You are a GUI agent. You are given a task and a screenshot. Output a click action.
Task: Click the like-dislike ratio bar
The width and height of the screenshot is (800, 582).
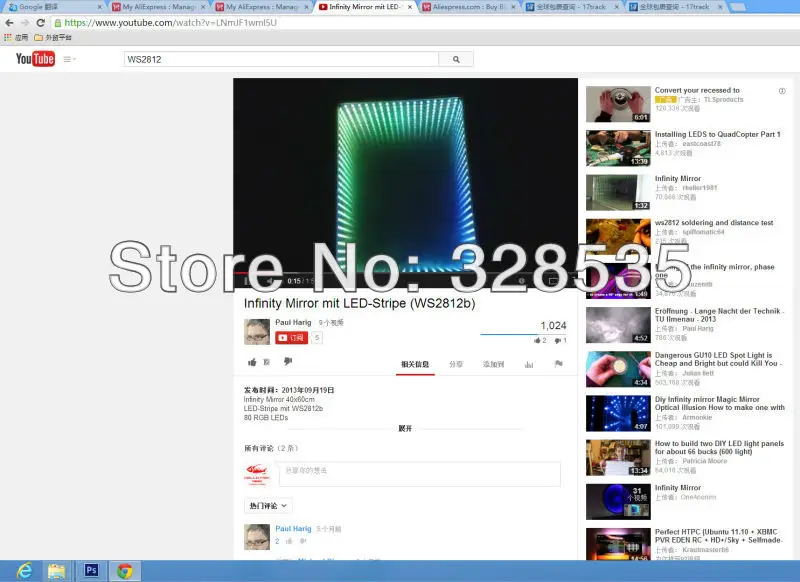tap(523, 335)
